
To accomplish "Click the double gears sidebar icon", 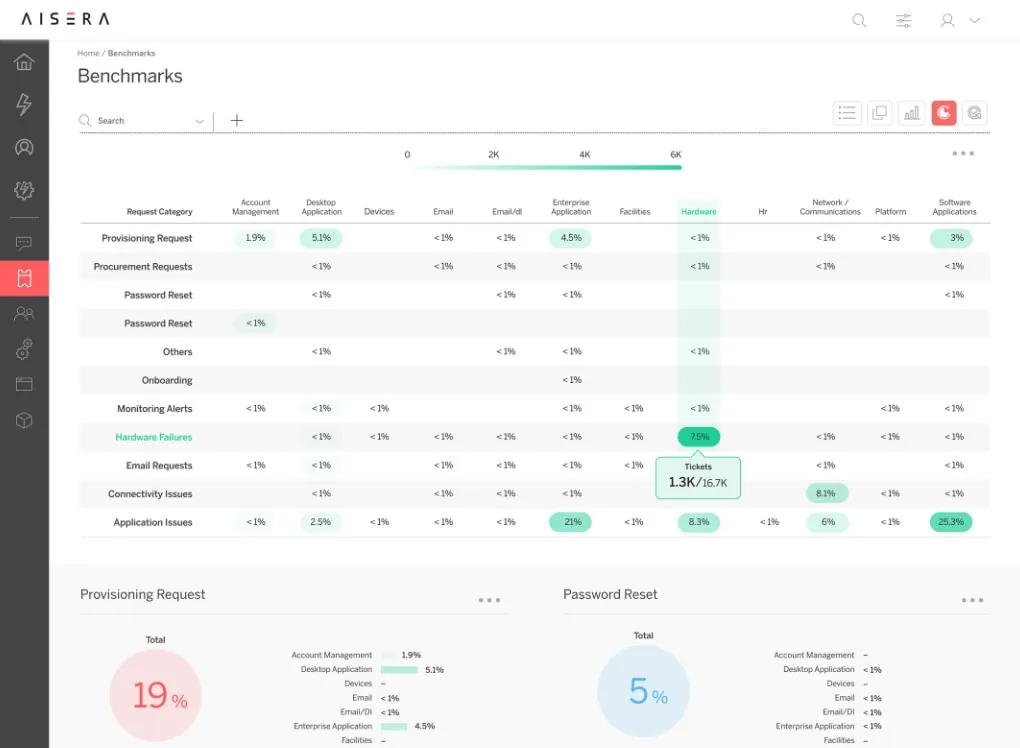I will (x=24, y=349).
